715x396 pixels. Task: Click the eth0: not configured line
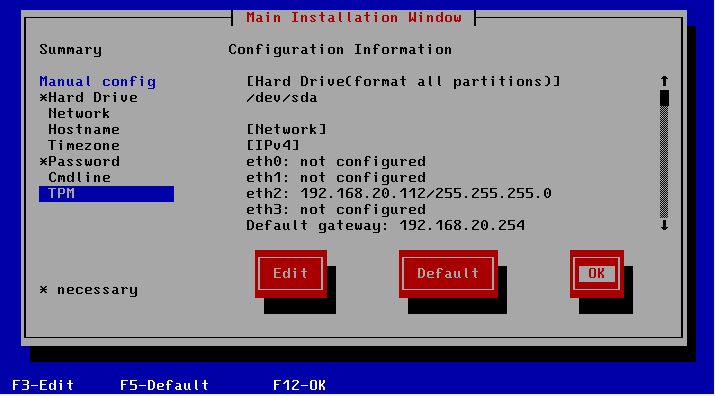tap(336, 162)
